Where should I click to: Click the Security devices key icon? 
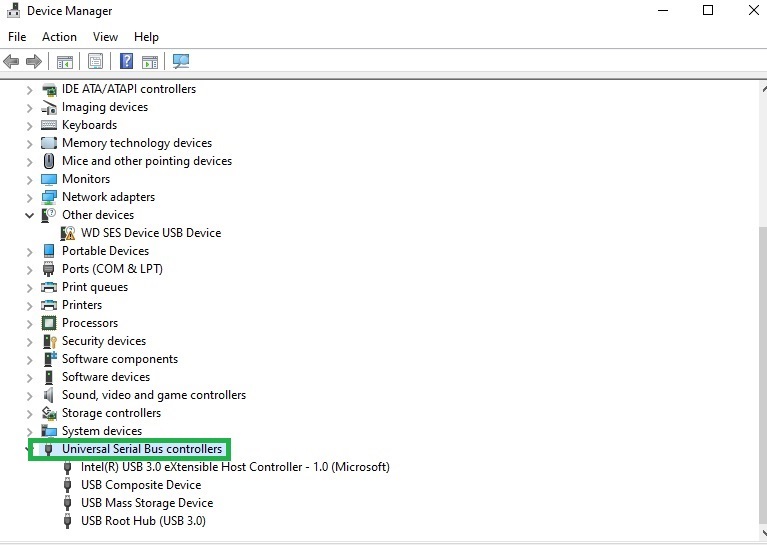point(50,341)
